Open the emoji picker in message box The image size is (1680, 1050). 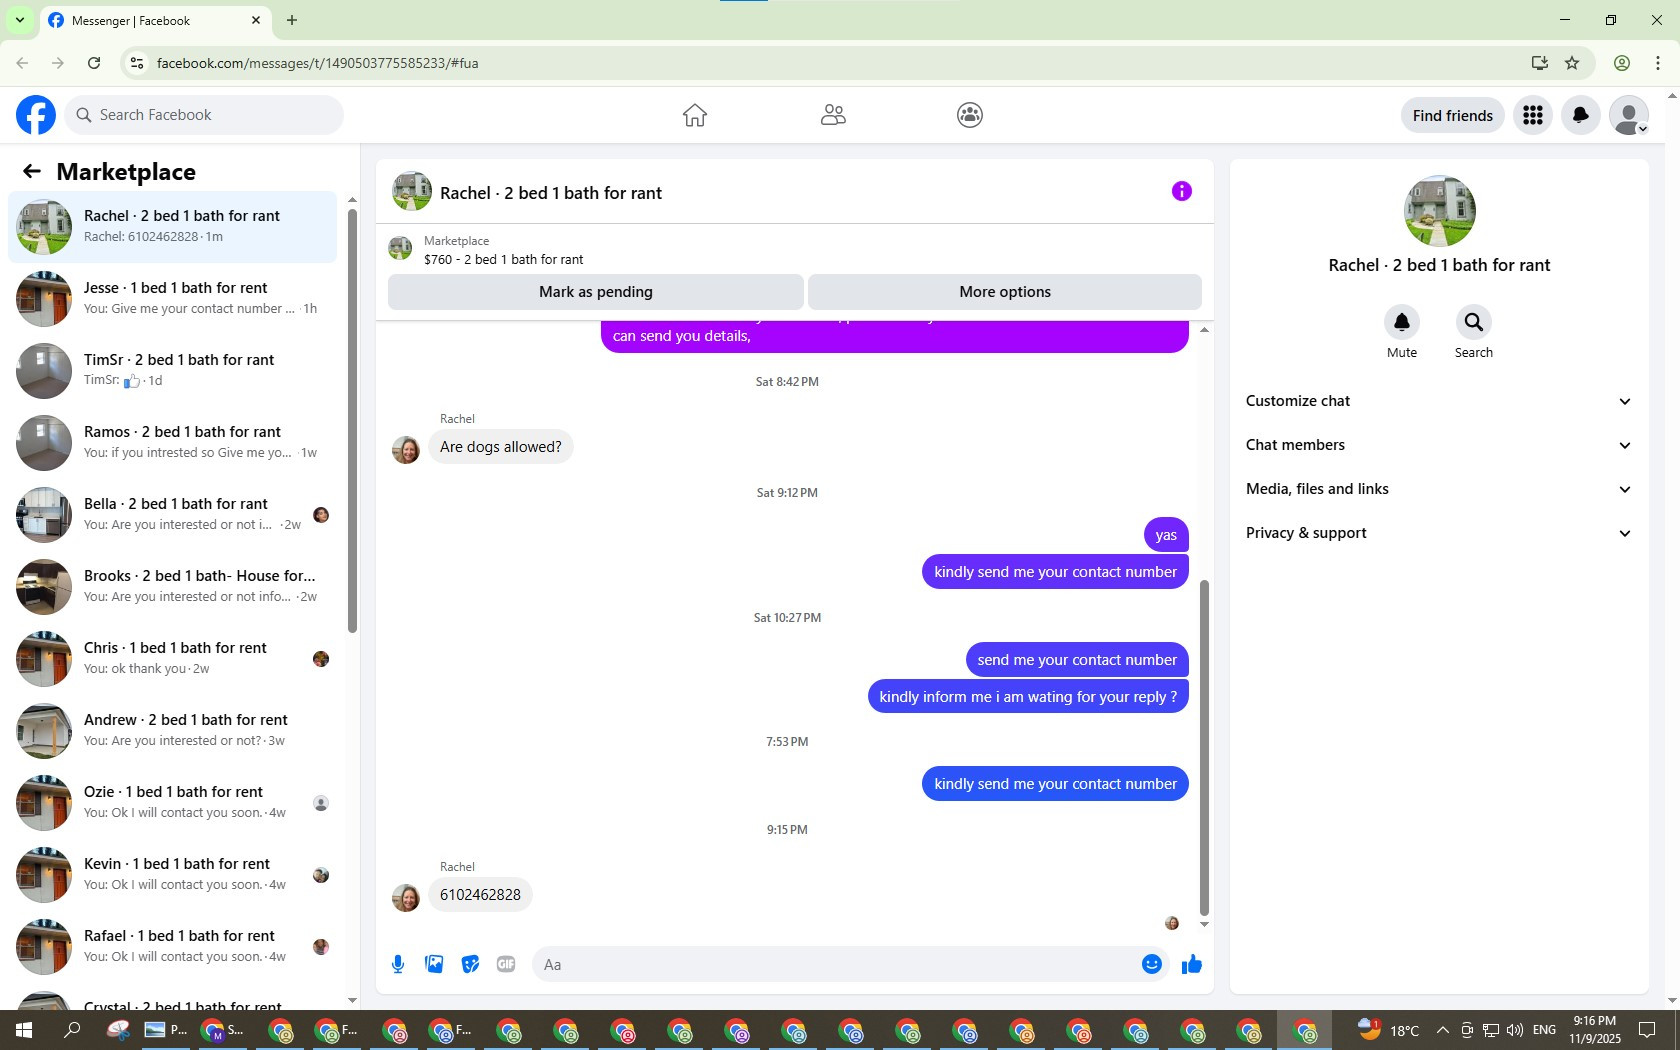tap(1152, 964)
